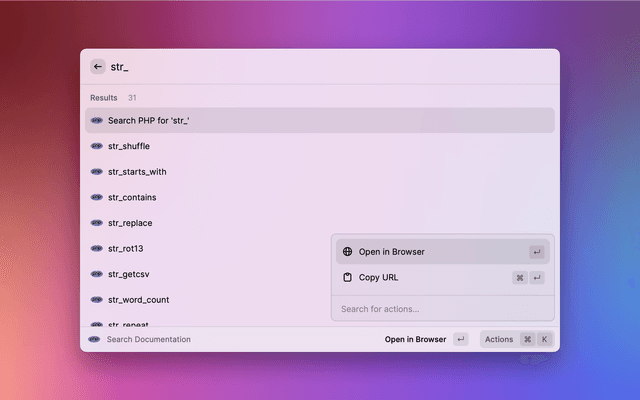Focus the Search for actions field
Screen dimensions: 640x400
(x=441, y=309)
